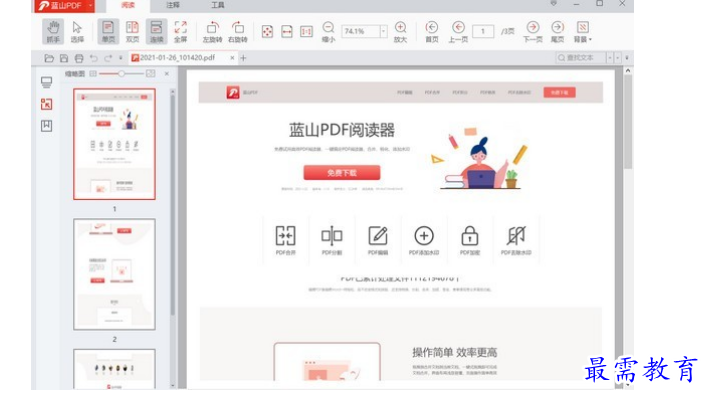
Task: Select the Hand (抓手) tool
Action: 53,32
